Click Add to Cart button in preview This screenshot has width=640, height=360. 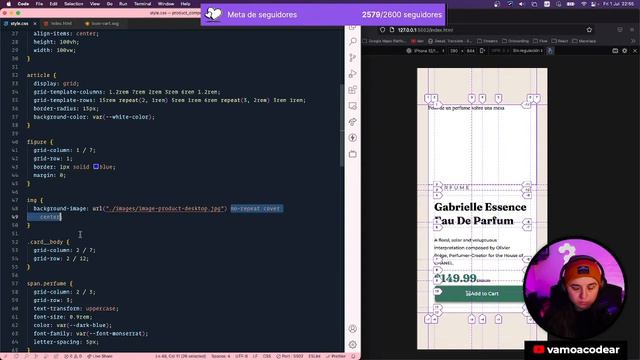click(481, 293)
